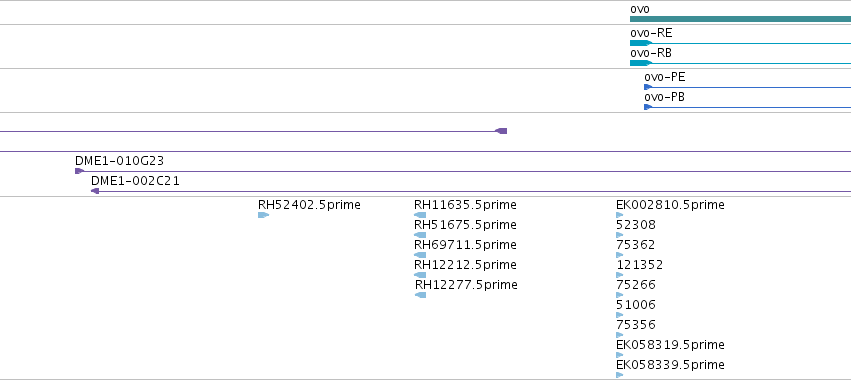Image resolution: width=851 pixels, height=380 pixels.
Task: Click the RH69711.5prime label
Action: pyautogui.click(x=465, y=245)
